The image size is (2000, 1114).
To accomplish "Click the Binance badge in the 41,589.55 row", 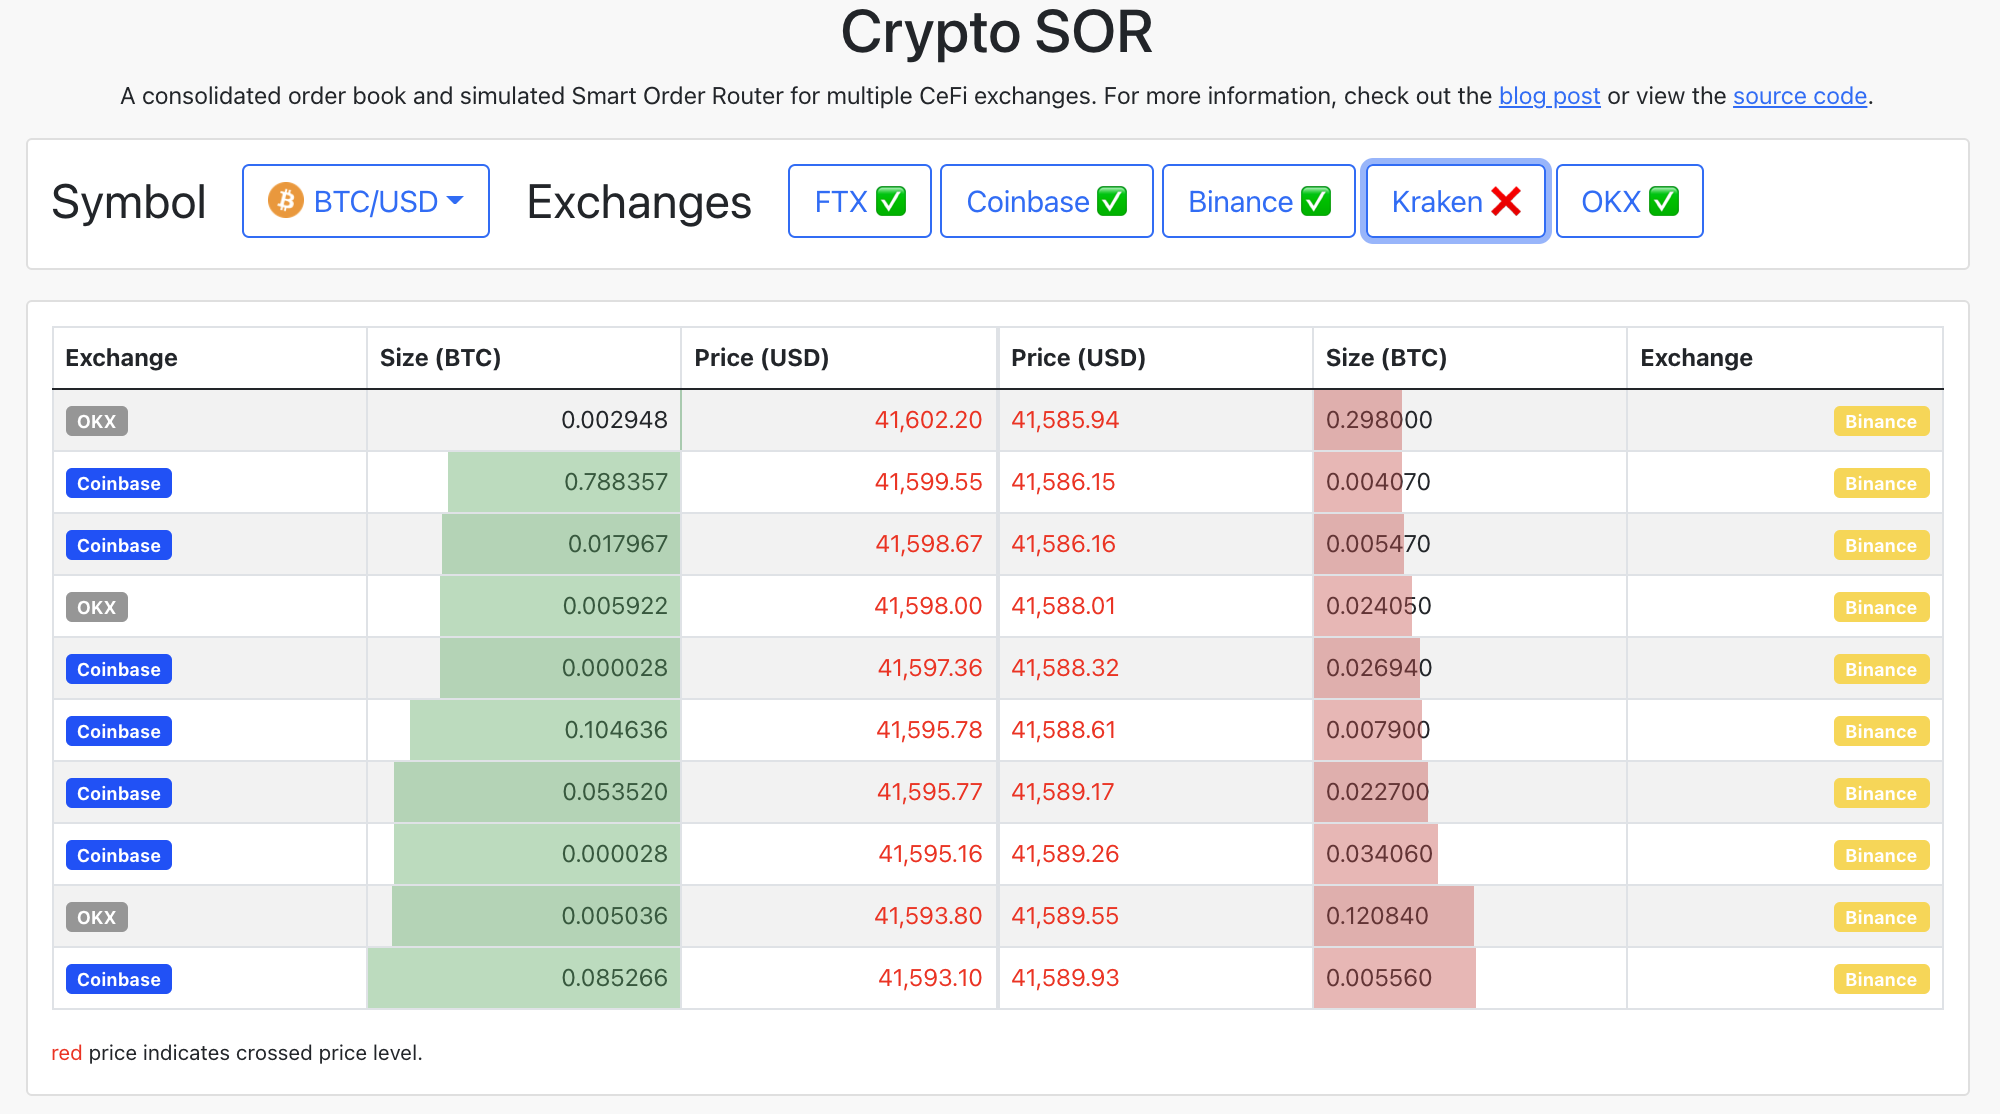I will coord(1881,917).
